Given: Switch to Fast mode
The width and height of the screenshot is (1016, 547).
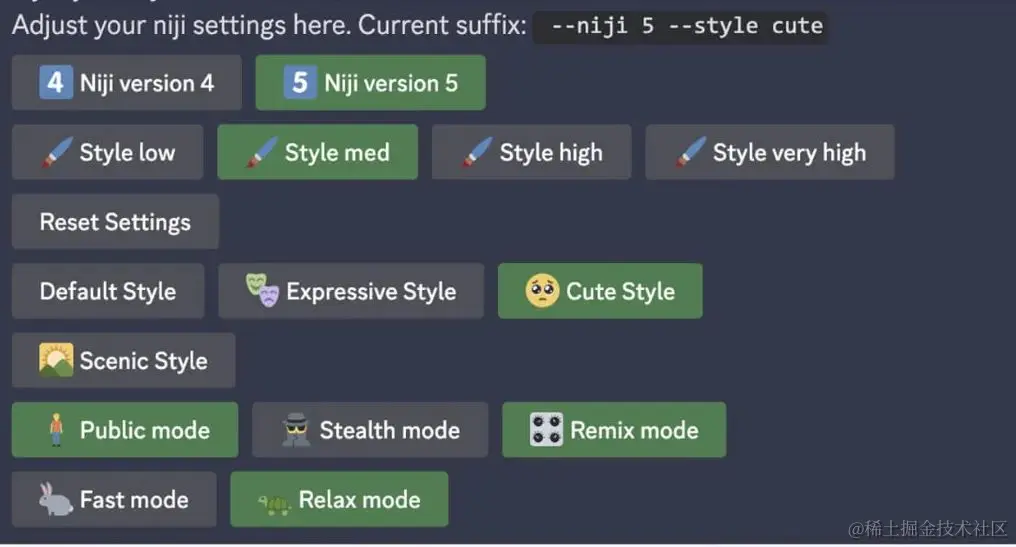Looking at the screenshot, I should point(114,499).
